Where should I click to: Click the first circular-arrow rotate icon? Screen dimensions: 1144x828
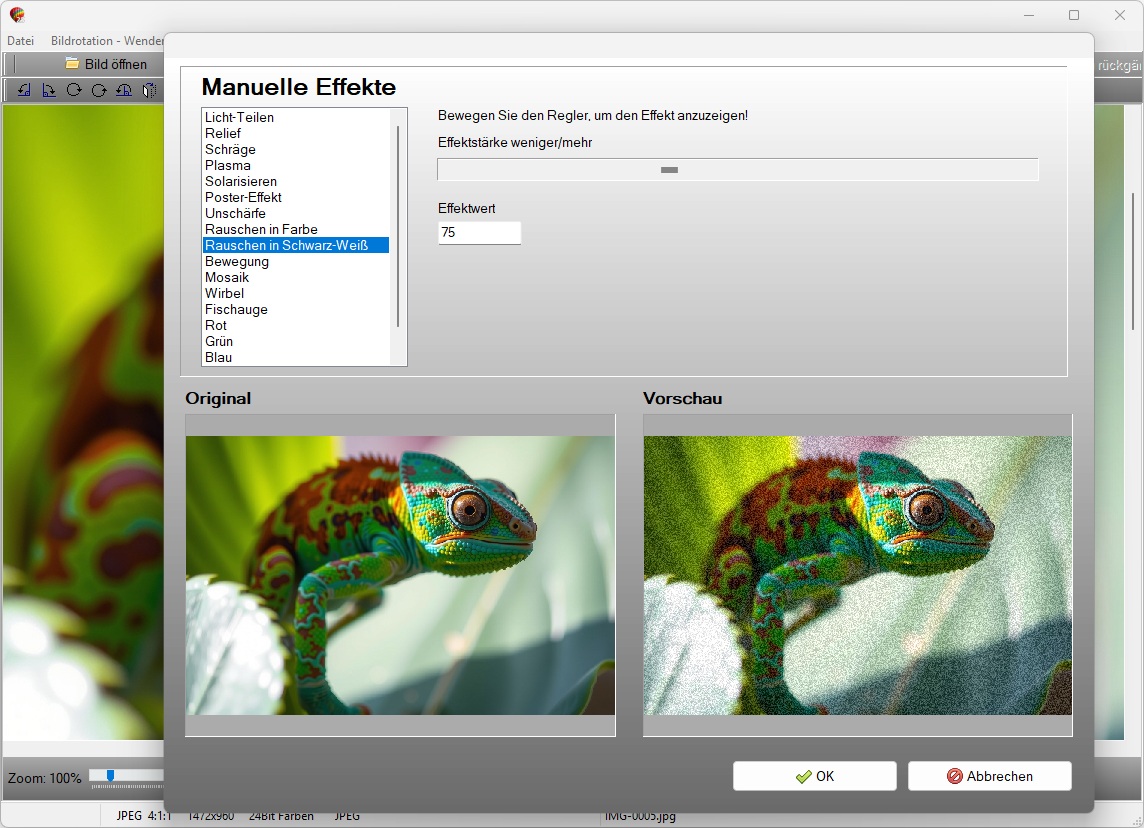pos(73,90)
